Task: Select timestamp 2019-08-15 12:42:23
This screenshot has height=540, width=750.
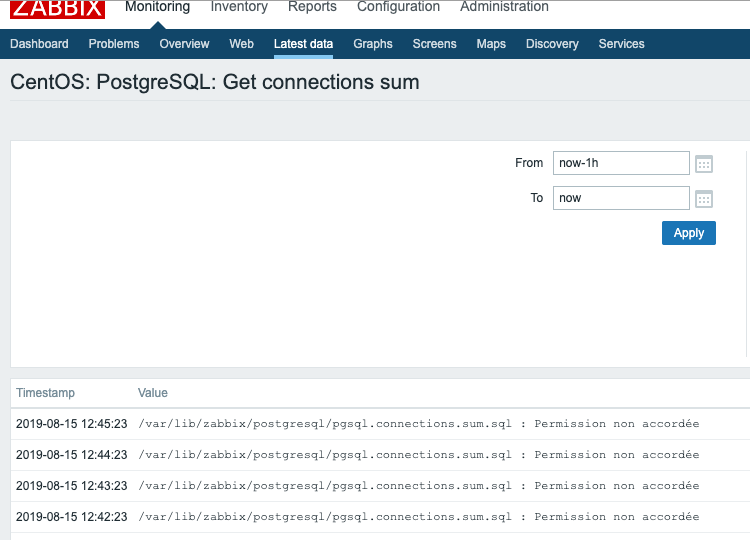Action: coord(72,517)
